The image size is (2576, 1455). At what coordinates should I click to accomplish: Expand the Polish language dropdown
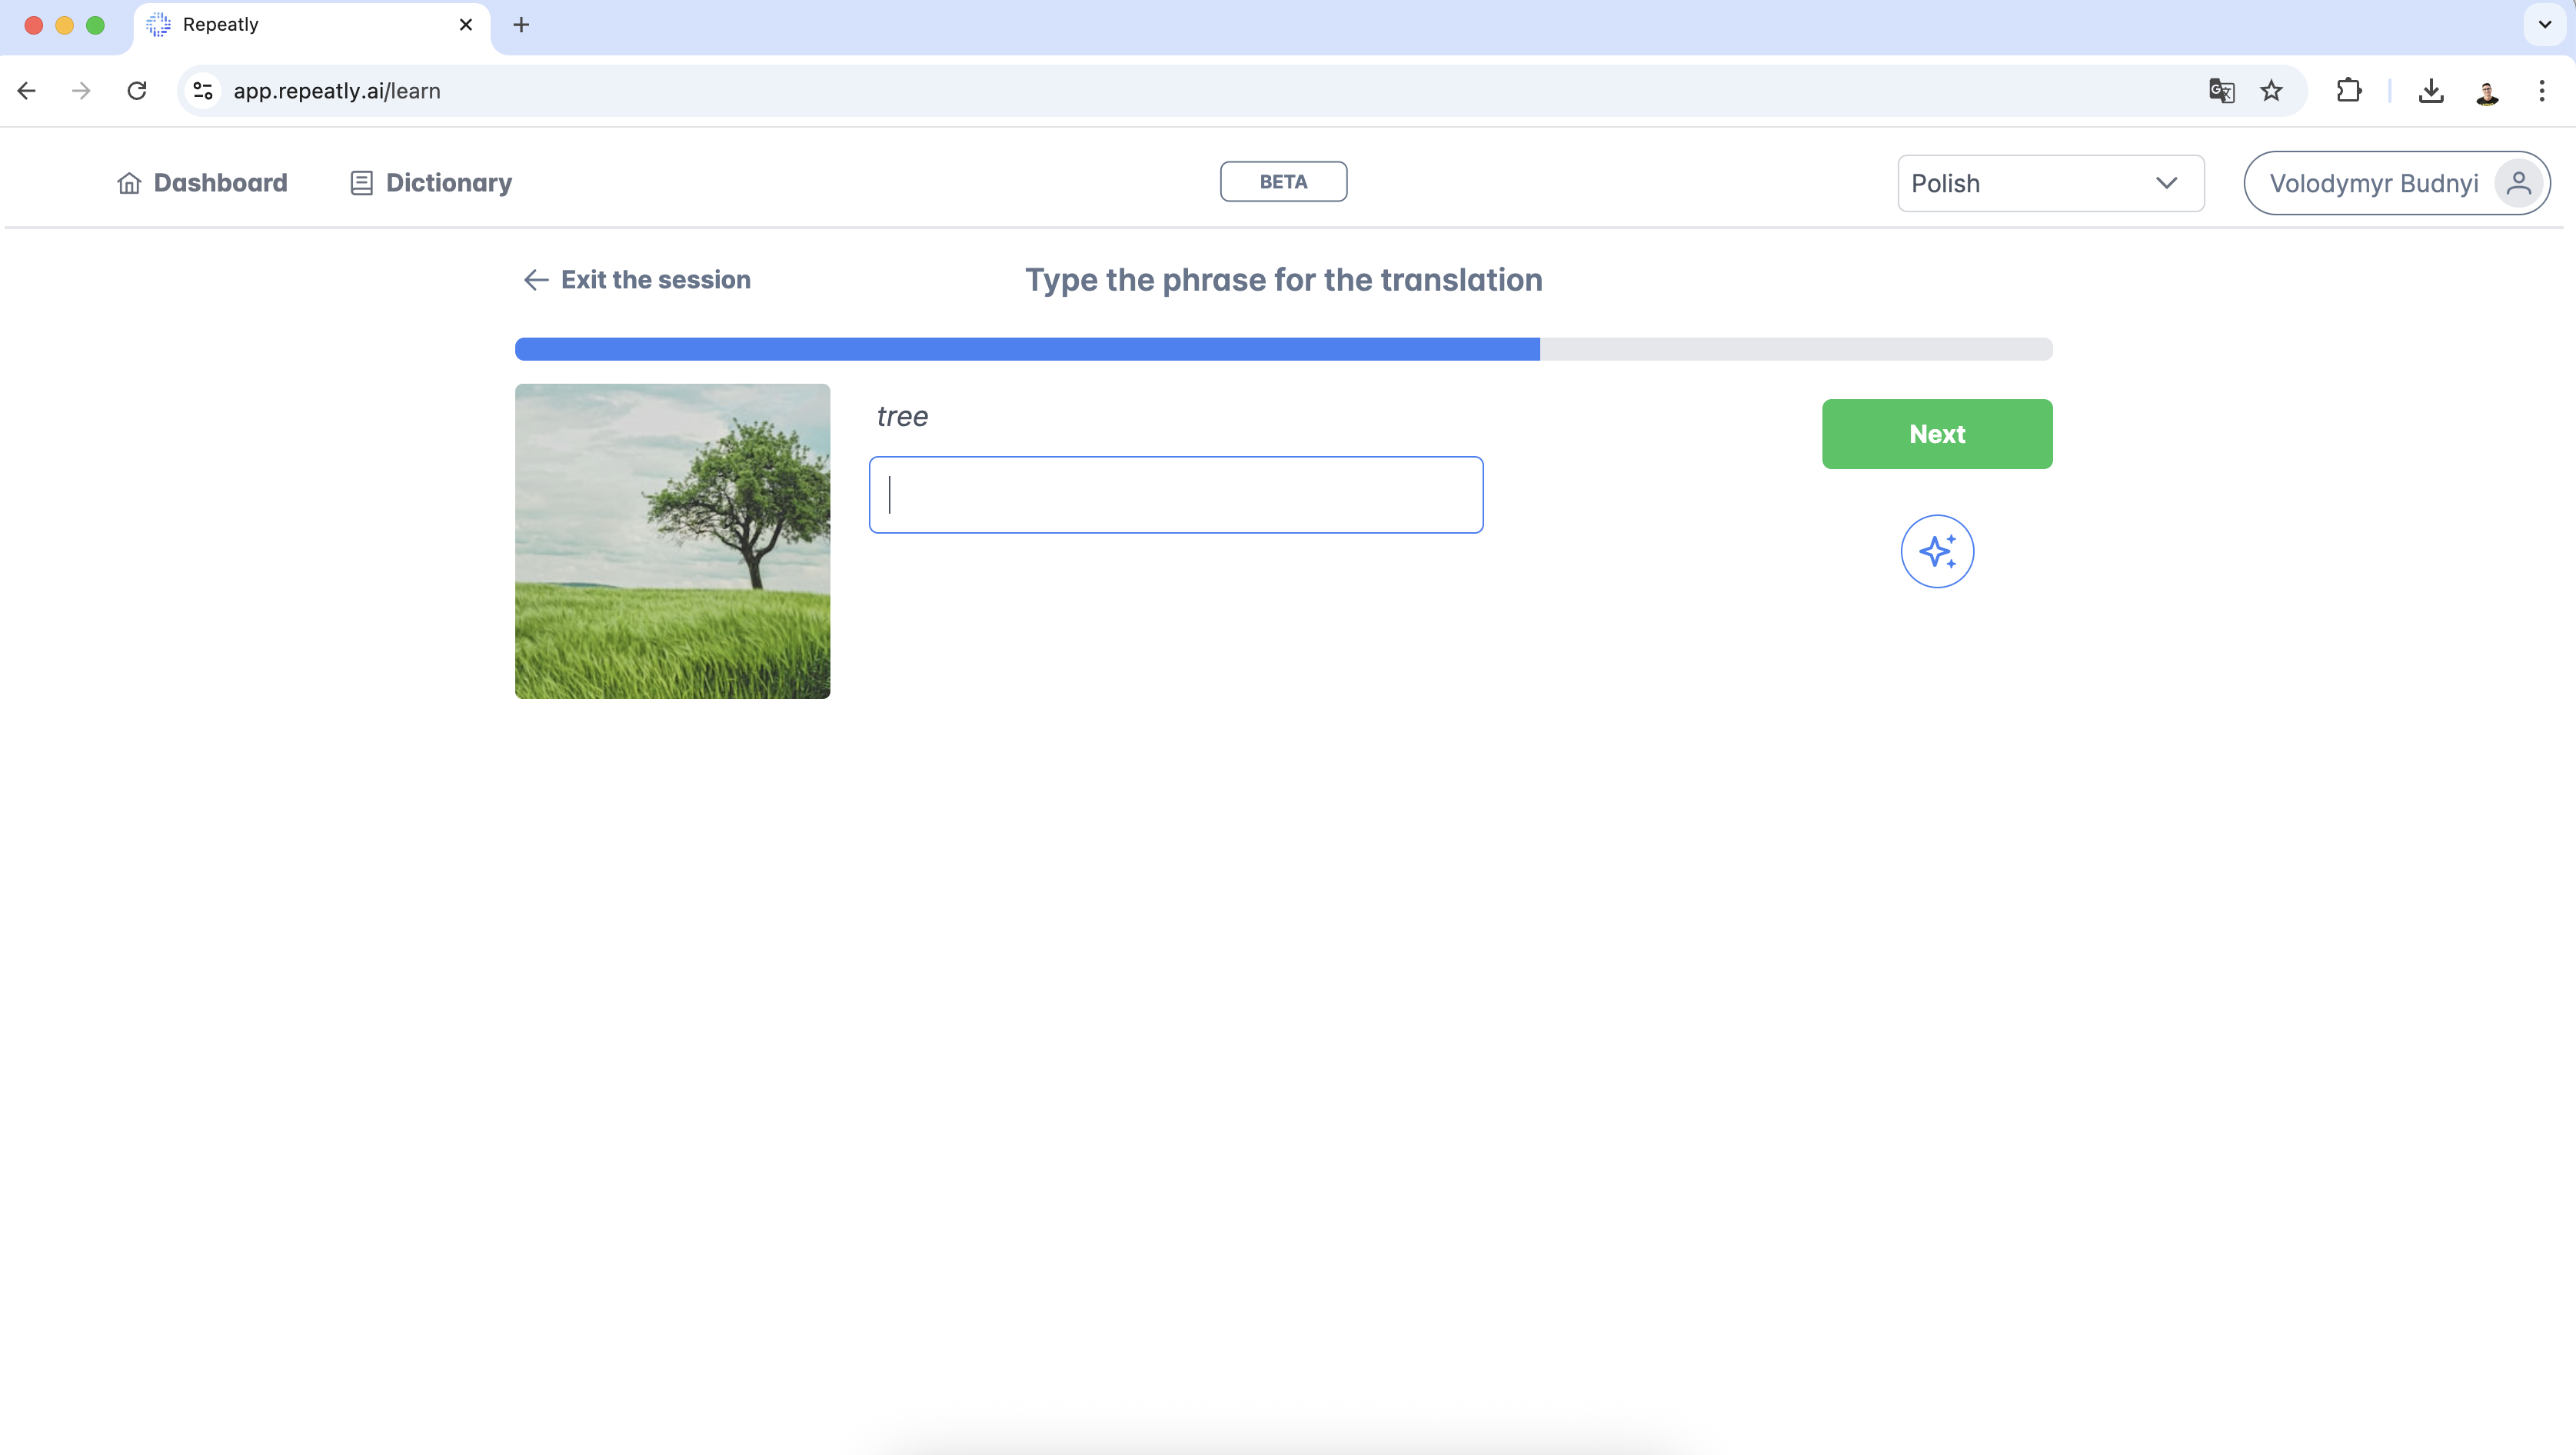pyautogui.click(x=2051, y=183)
